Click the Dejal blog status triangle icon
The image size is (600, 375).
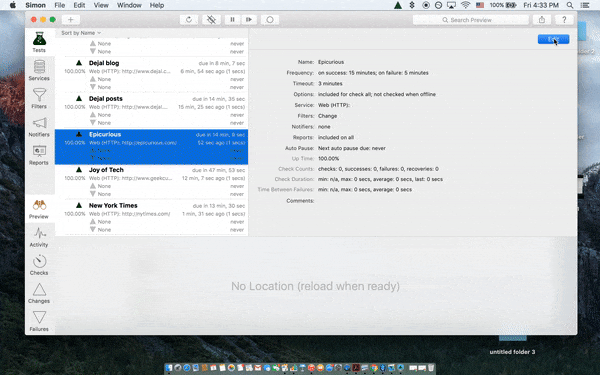79,63
